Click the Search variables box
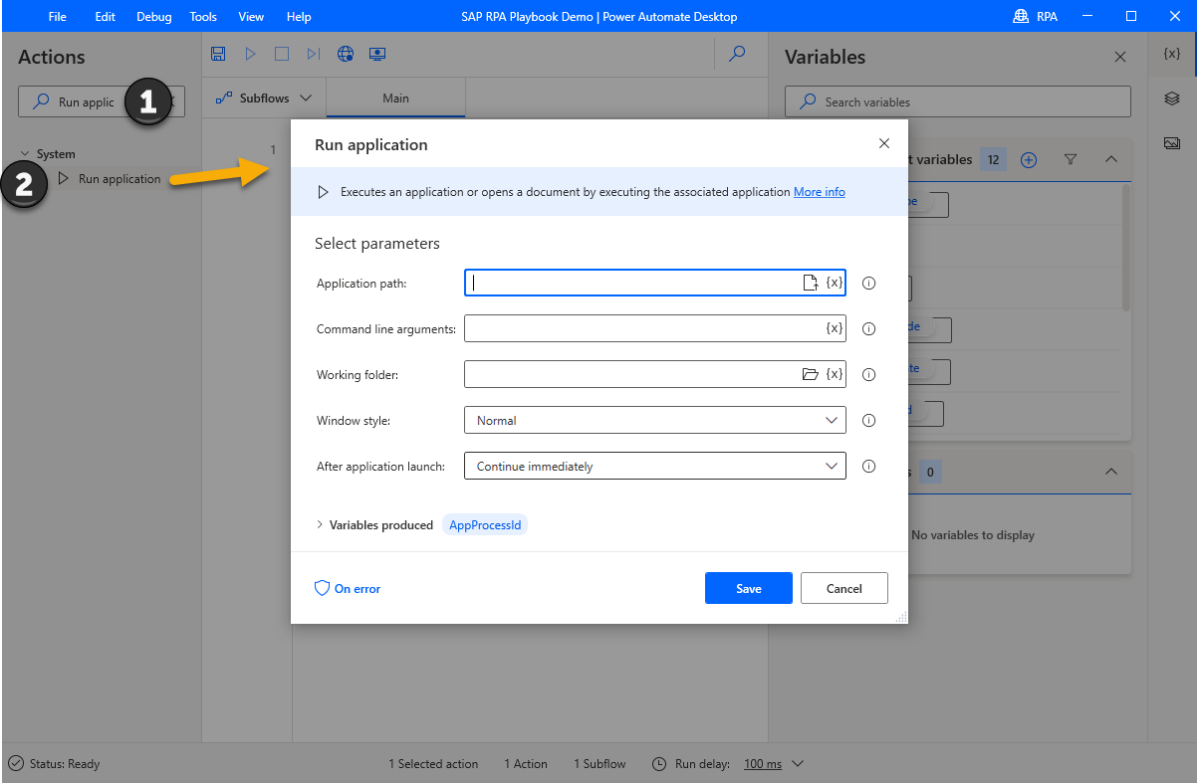 [957, 102]
